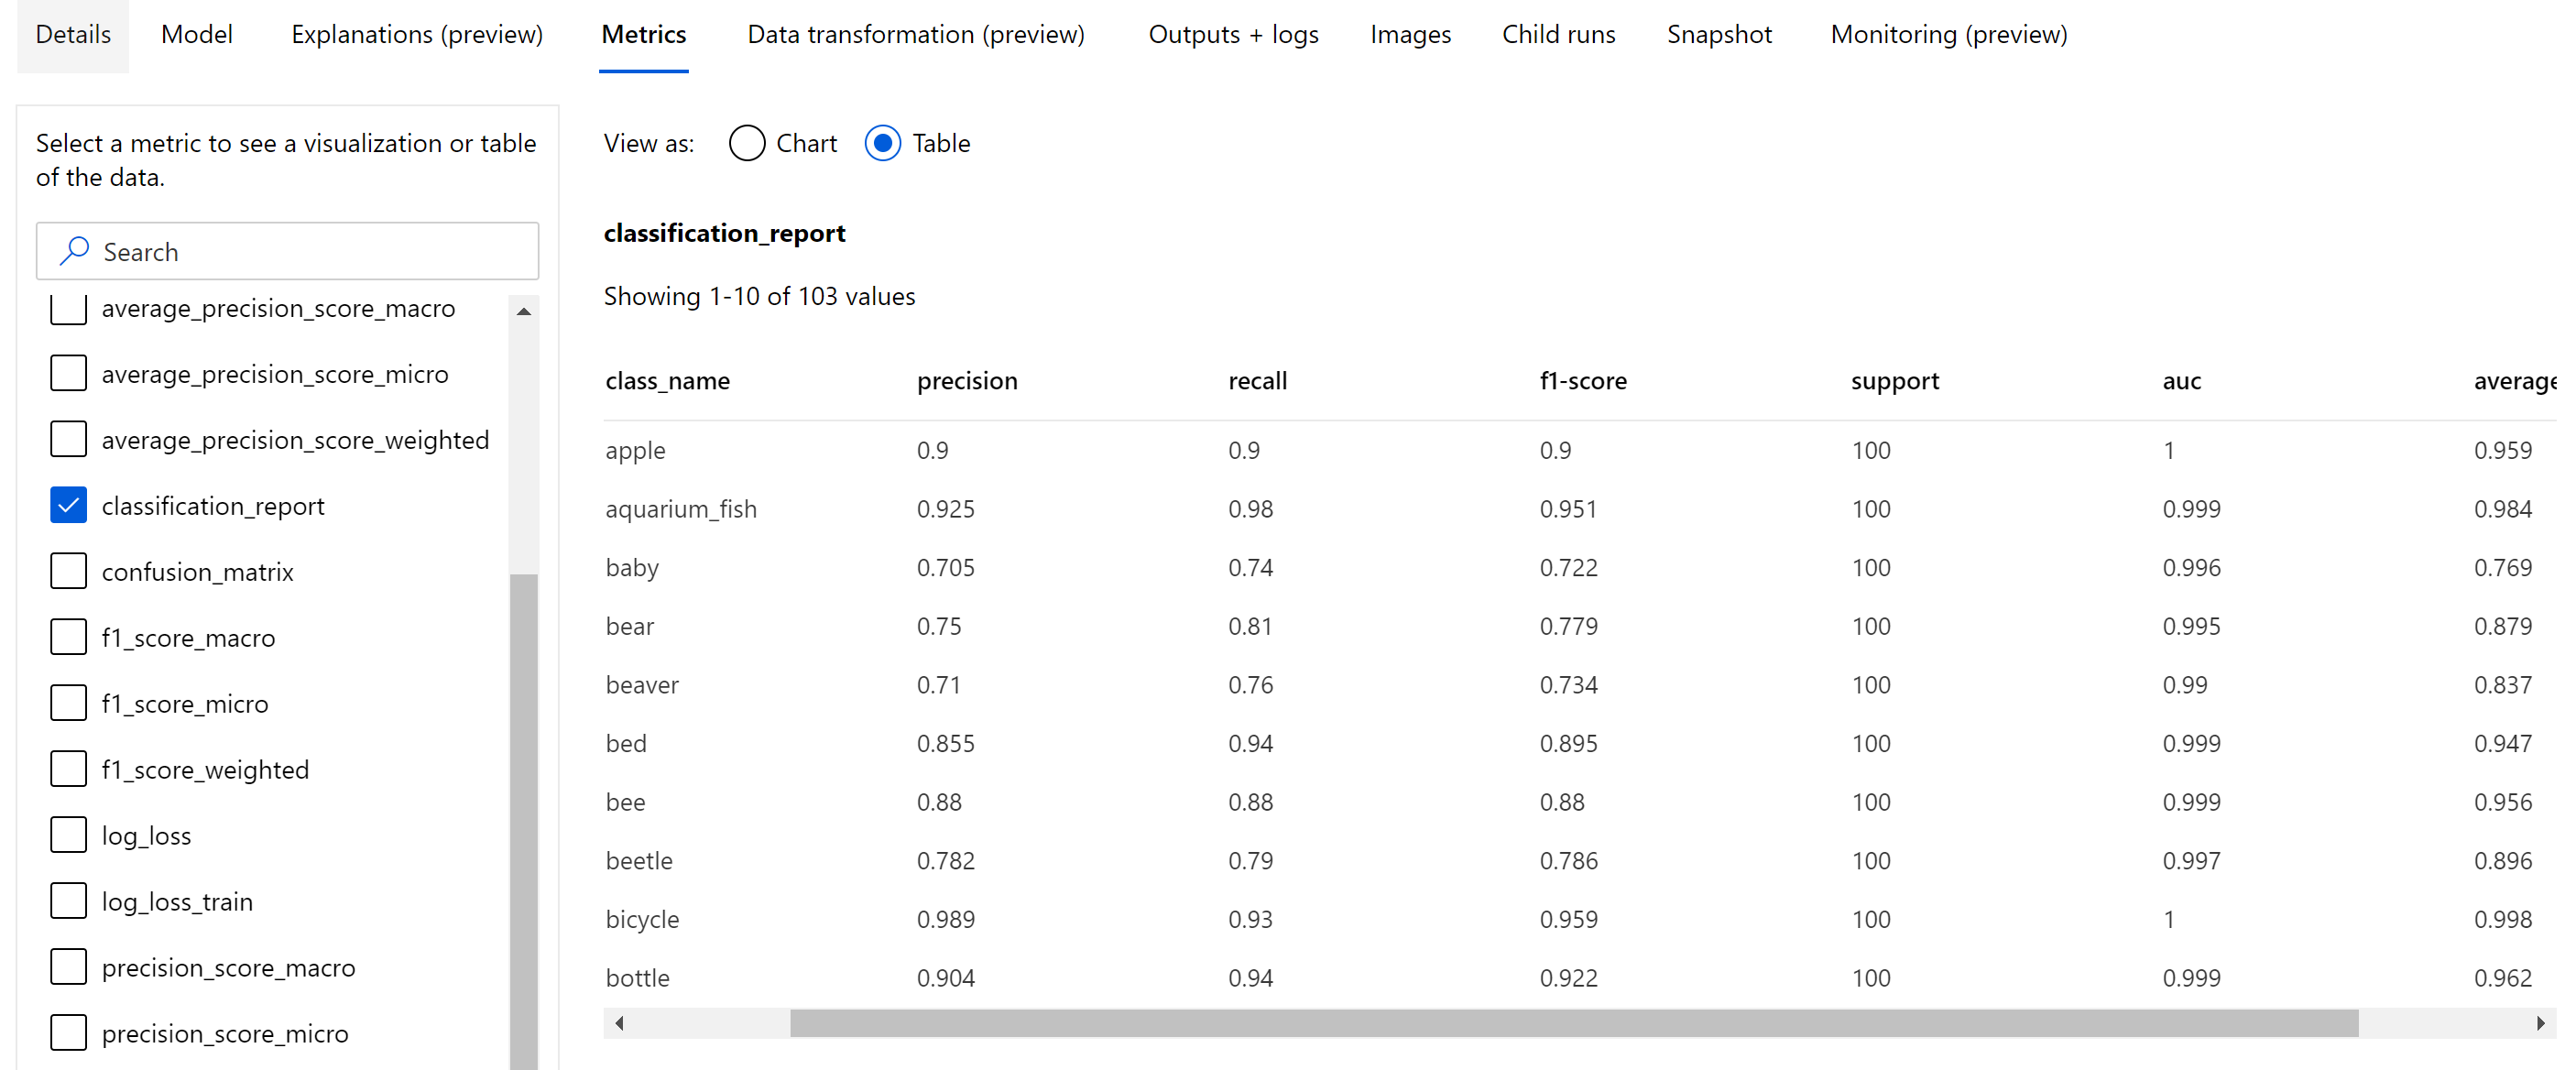Enable precision_score_macro checkbox
This screenshot has height=1070, width=2576.
(x=66, y=966)
